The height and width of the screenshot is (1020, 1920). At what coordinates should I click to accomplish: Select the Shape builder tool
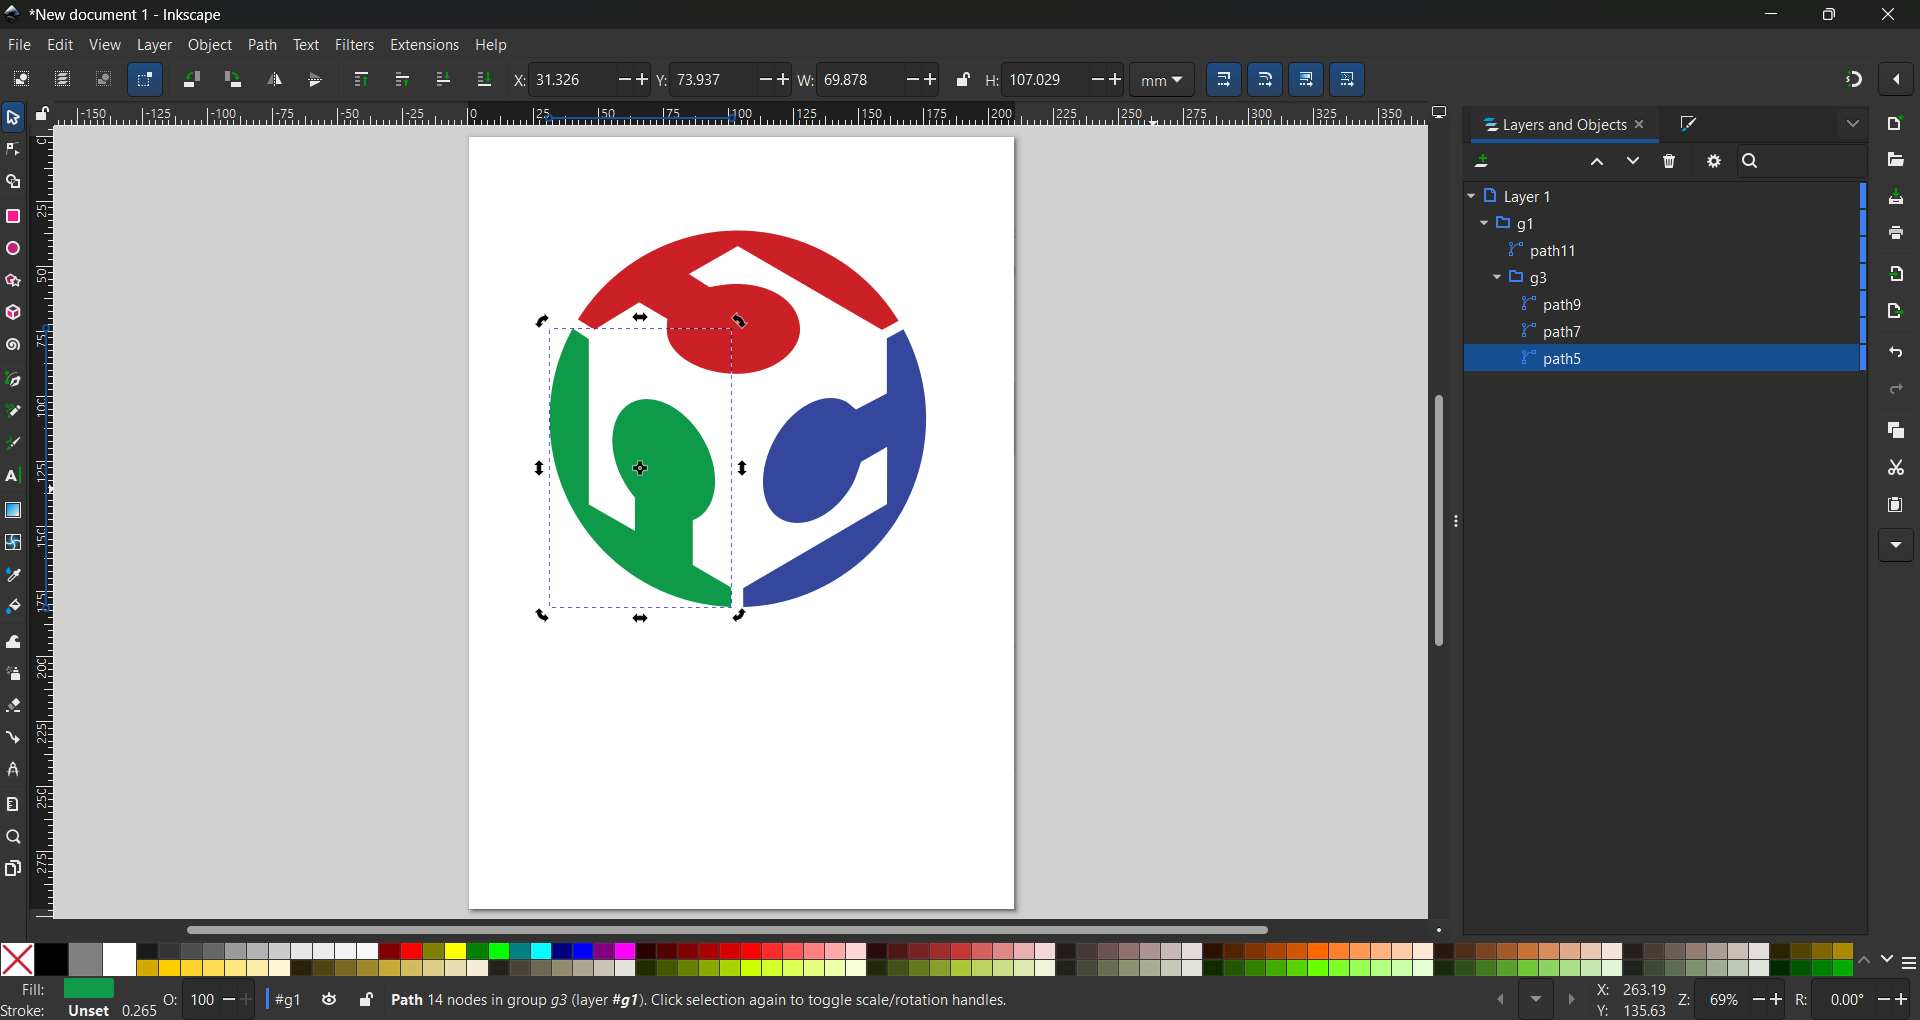pyautogui.click(x=13, y=182)
